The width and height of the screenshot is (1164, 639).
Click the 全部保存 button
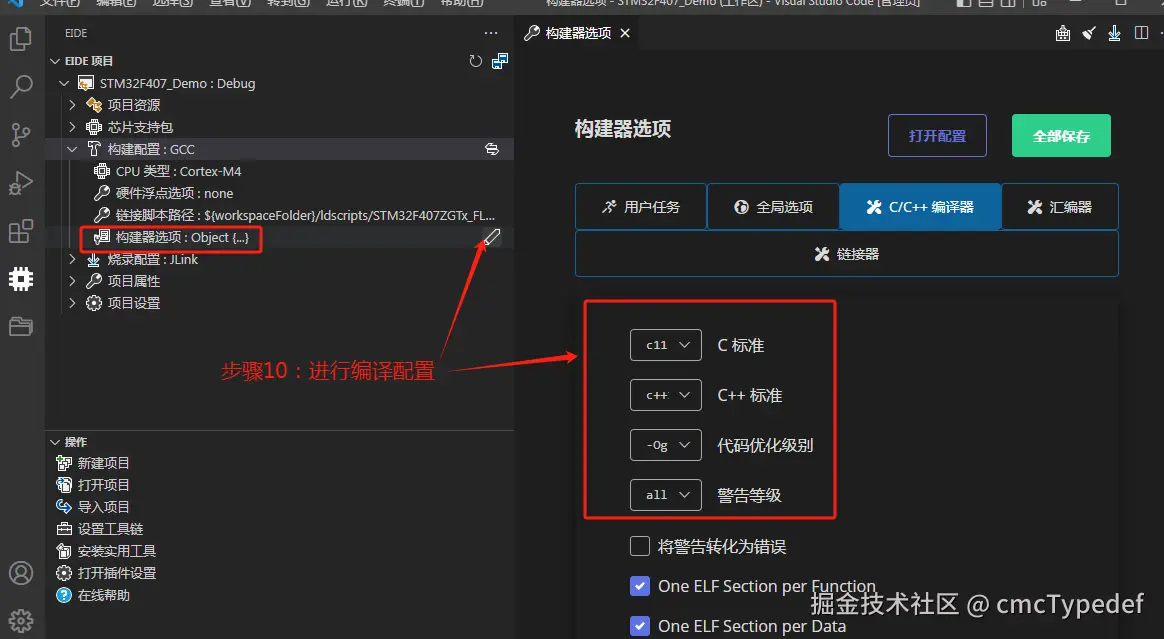pos(1062,136)
